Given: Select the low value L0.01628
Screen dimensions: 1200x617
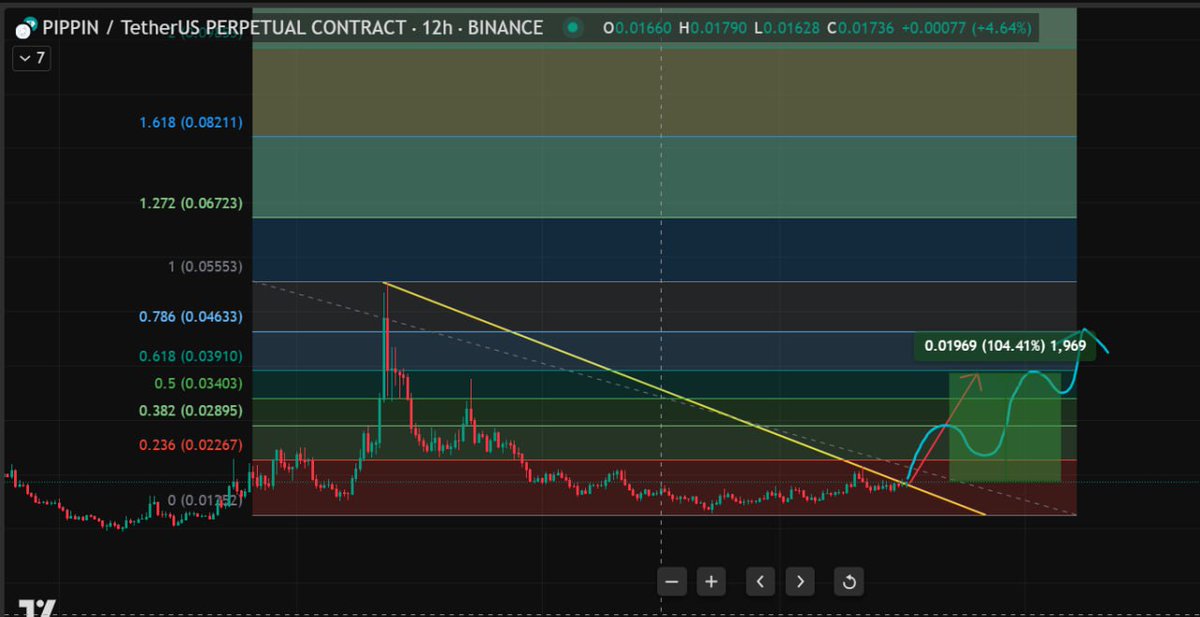Looking at the screenshot, I should pyautogui.click(x=787, y=28).
